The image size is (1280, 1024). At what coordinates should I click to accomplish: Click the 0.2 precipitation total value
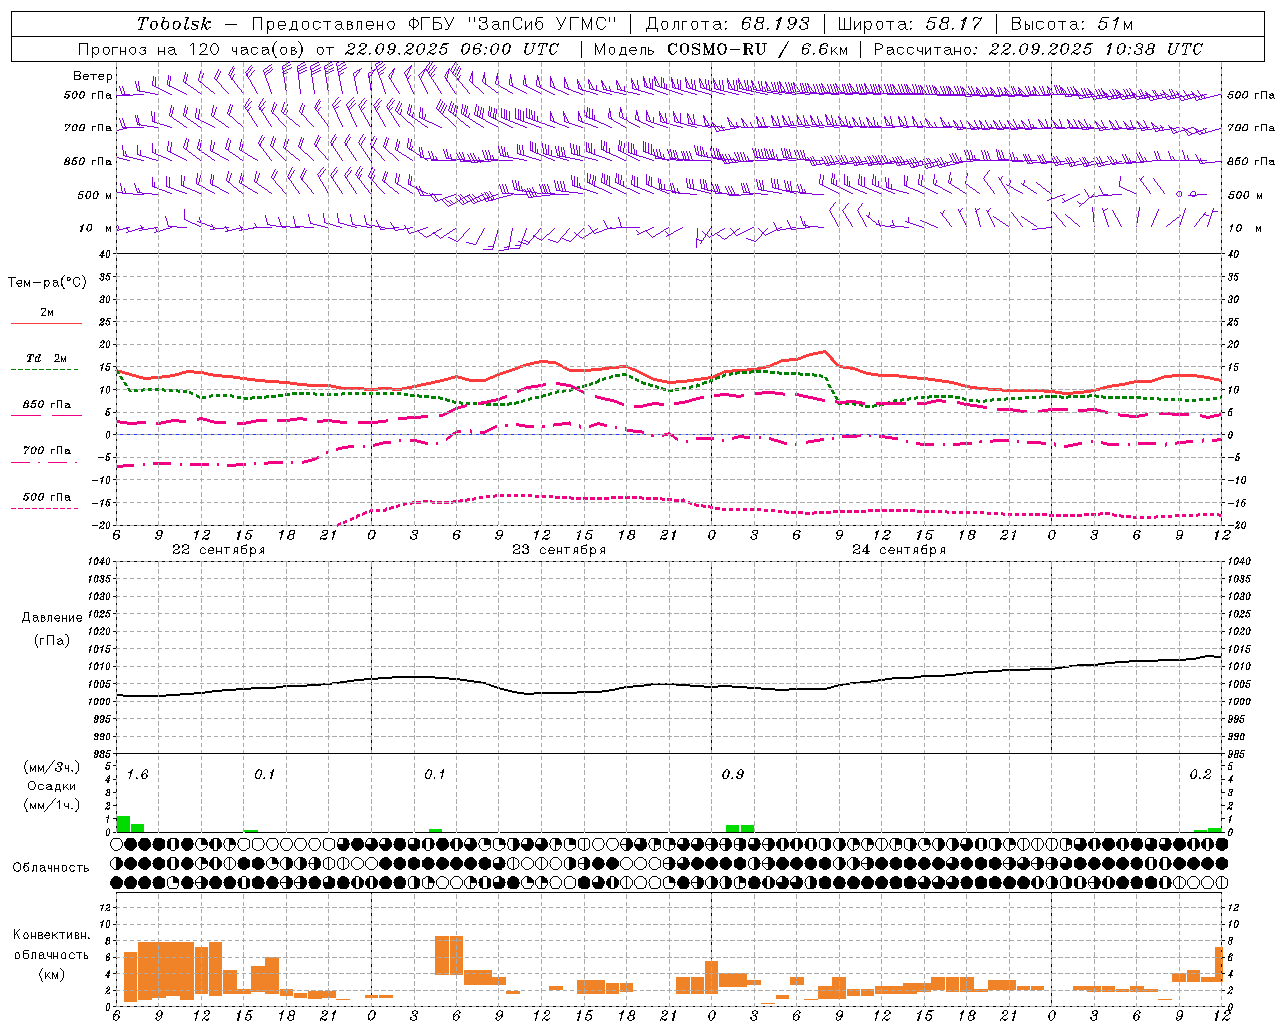click(1200, 775)
